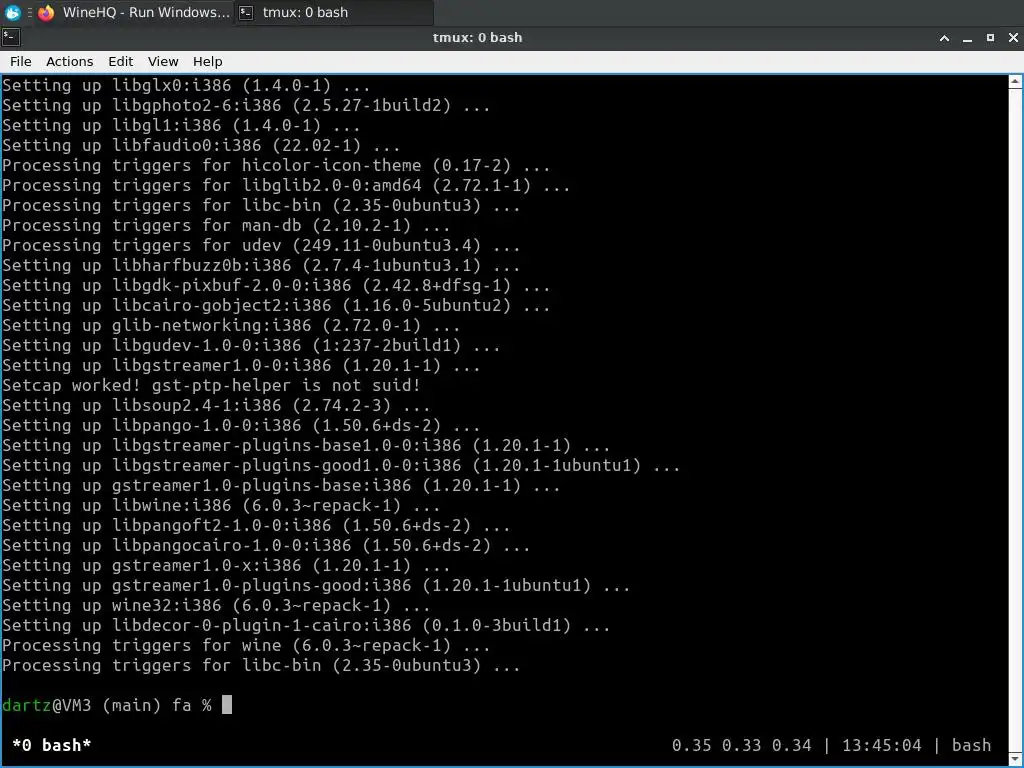The image size is (1024, 768).
Task: Click the scrollbar down arrow
Action: click(1015, 760)
